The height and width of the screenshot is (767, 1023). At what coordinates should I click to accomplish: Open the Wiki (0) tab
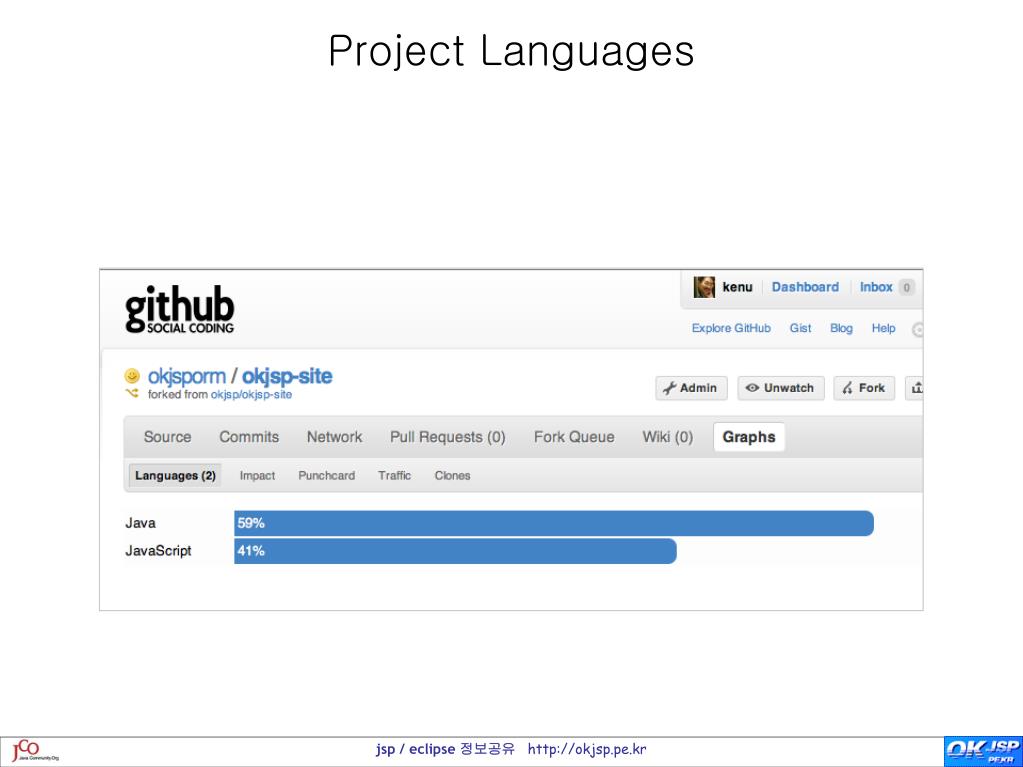[667, 437]
